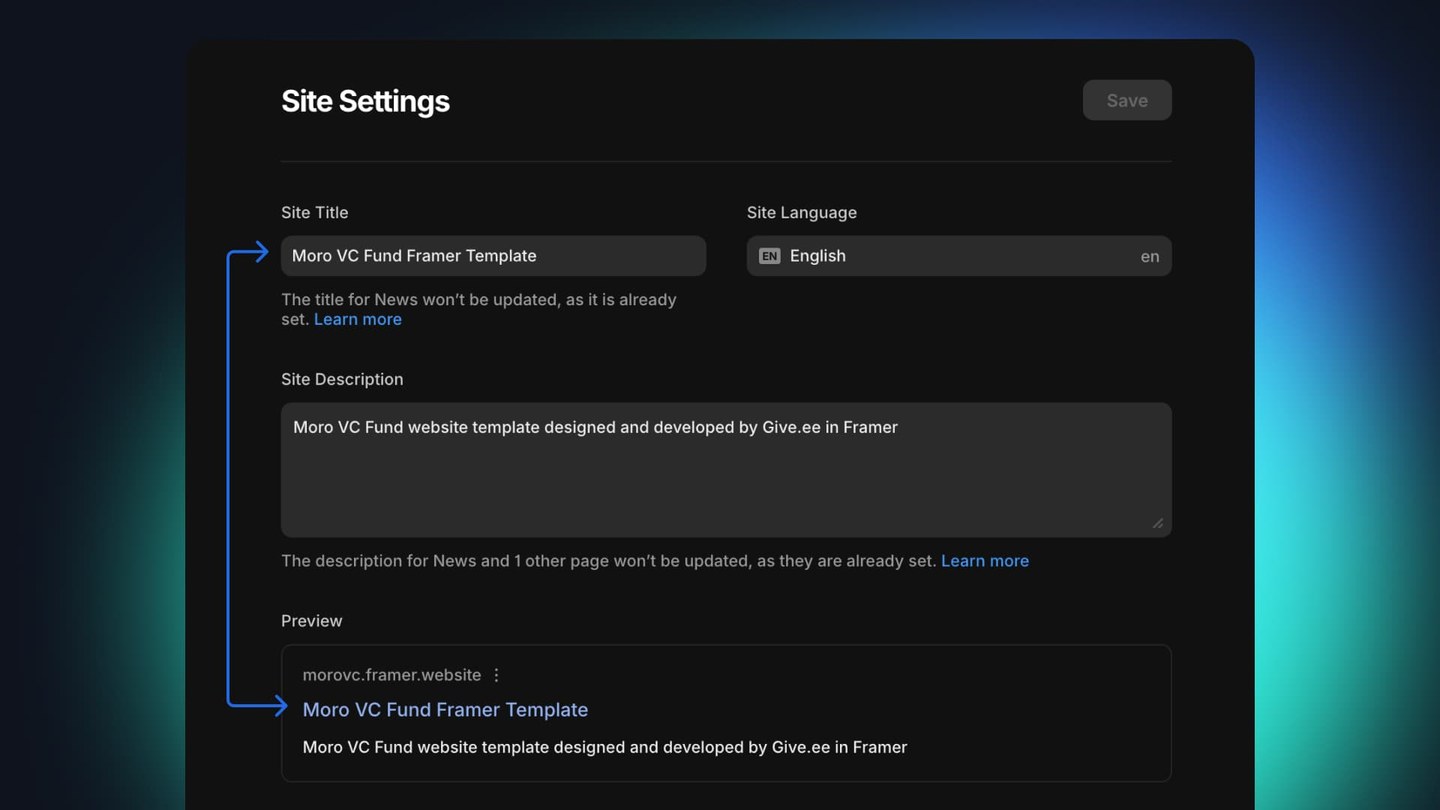The width and height of the screenshot is (1440, 810).
Task: Click the Preview section label
Action: [x=311, y=620]
